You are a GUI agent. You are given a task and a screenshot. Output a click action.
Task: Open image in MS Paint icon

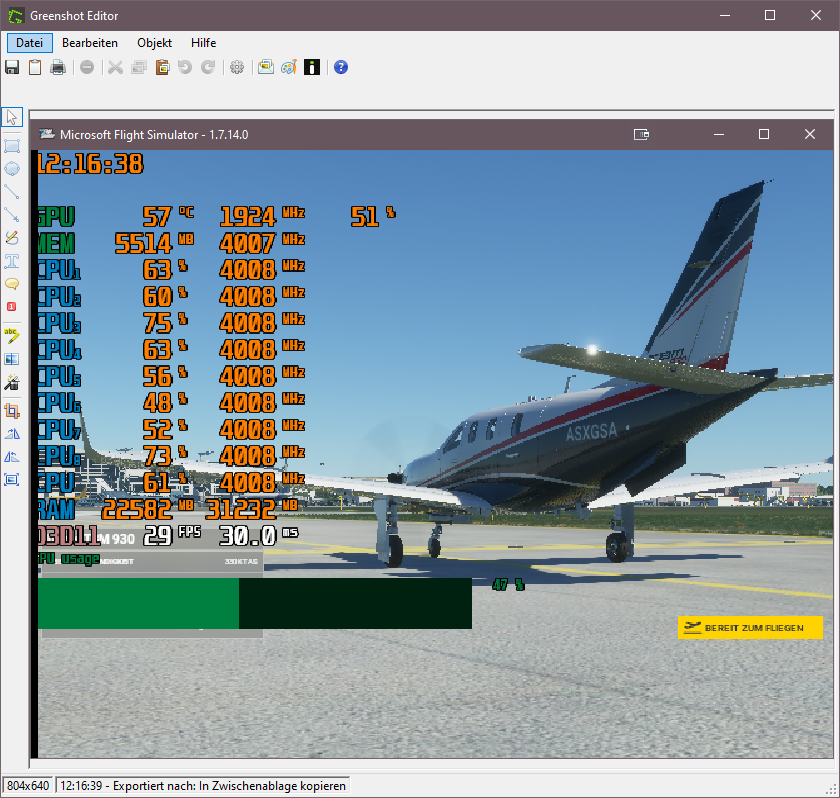tap(289, 67)
